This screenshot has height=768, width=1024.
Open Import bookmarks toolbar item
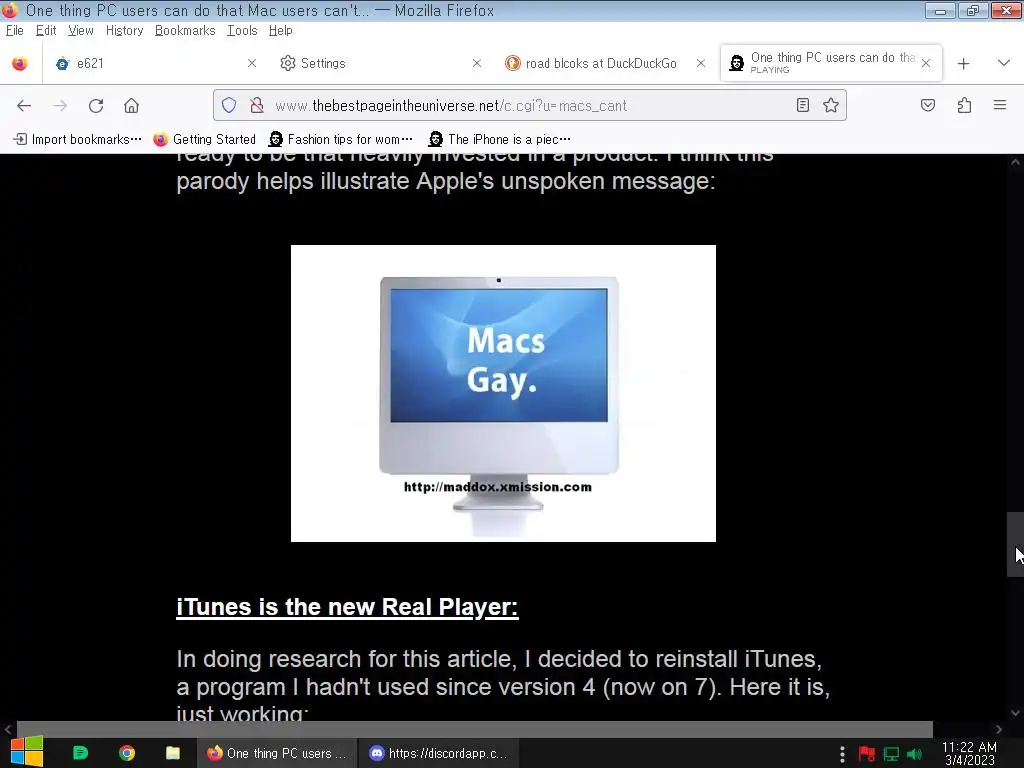(x=78, y=139)
